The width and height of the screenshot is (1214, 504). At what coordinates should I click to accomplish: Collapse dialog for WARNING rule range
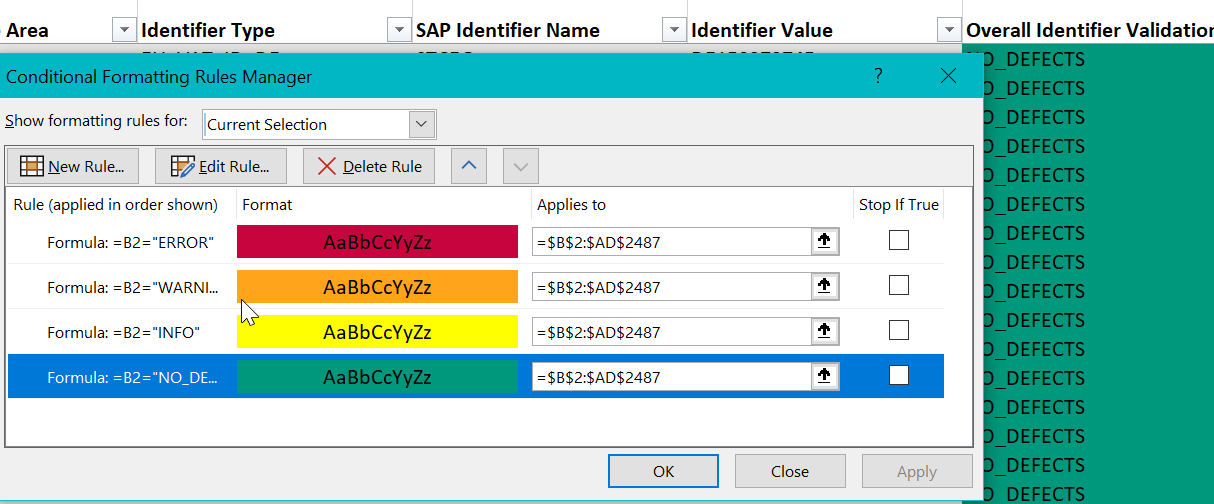(824, 286)
